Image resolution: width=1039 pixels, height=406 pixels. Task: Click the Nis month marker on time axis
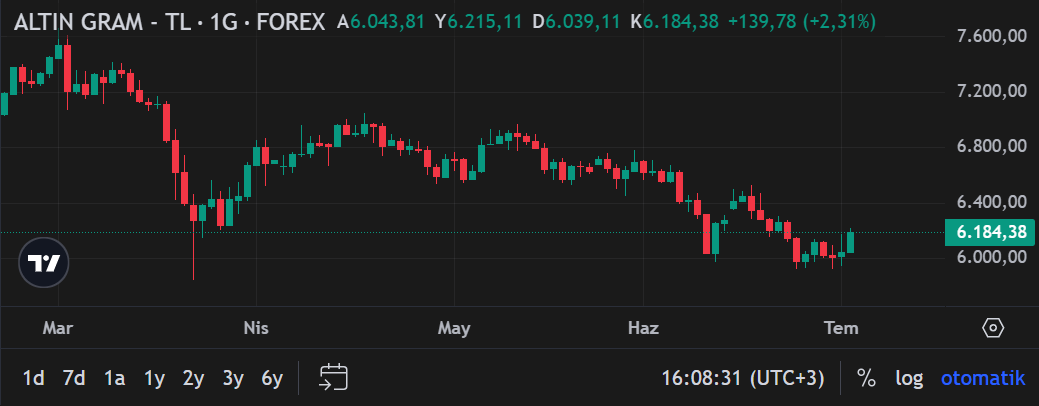click(x=256, y=328)
